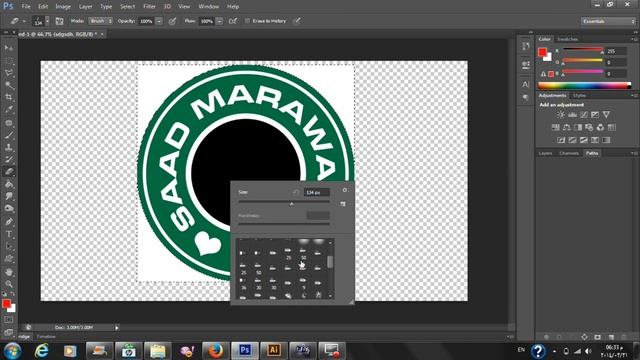640x360 pixels.
Task: Open Firefox from the taskbar
Action: [216, 351]
